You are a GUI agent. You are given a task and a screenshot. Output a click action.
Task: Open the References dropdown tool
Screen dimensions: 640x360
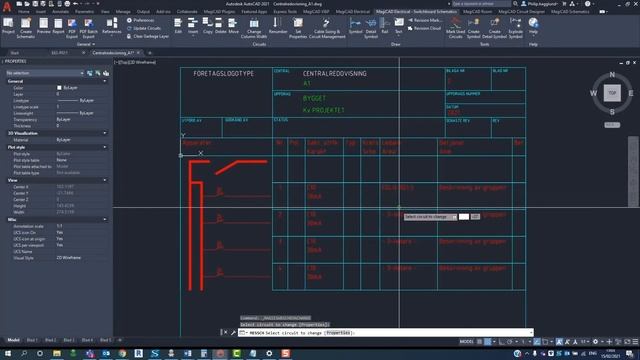(x=111, y=26)
